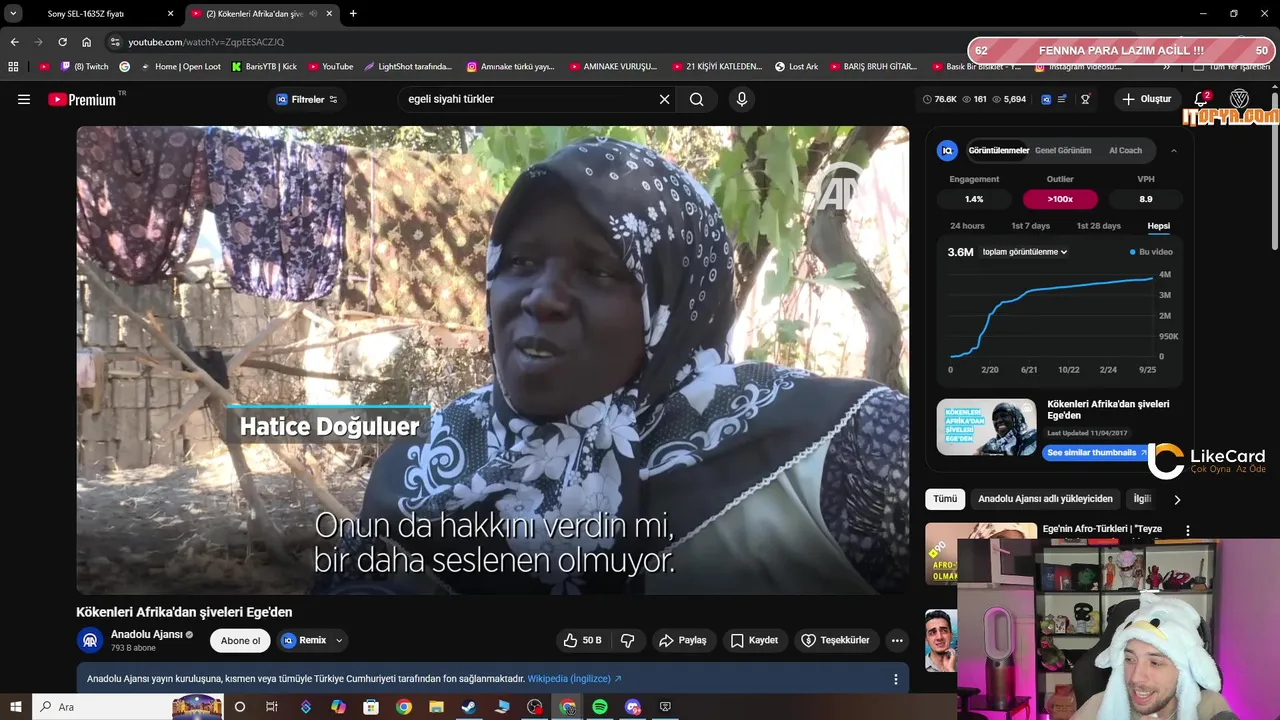Click the search magnifier button
This screenshot has height=720, width=1280.
coord(697,99)
